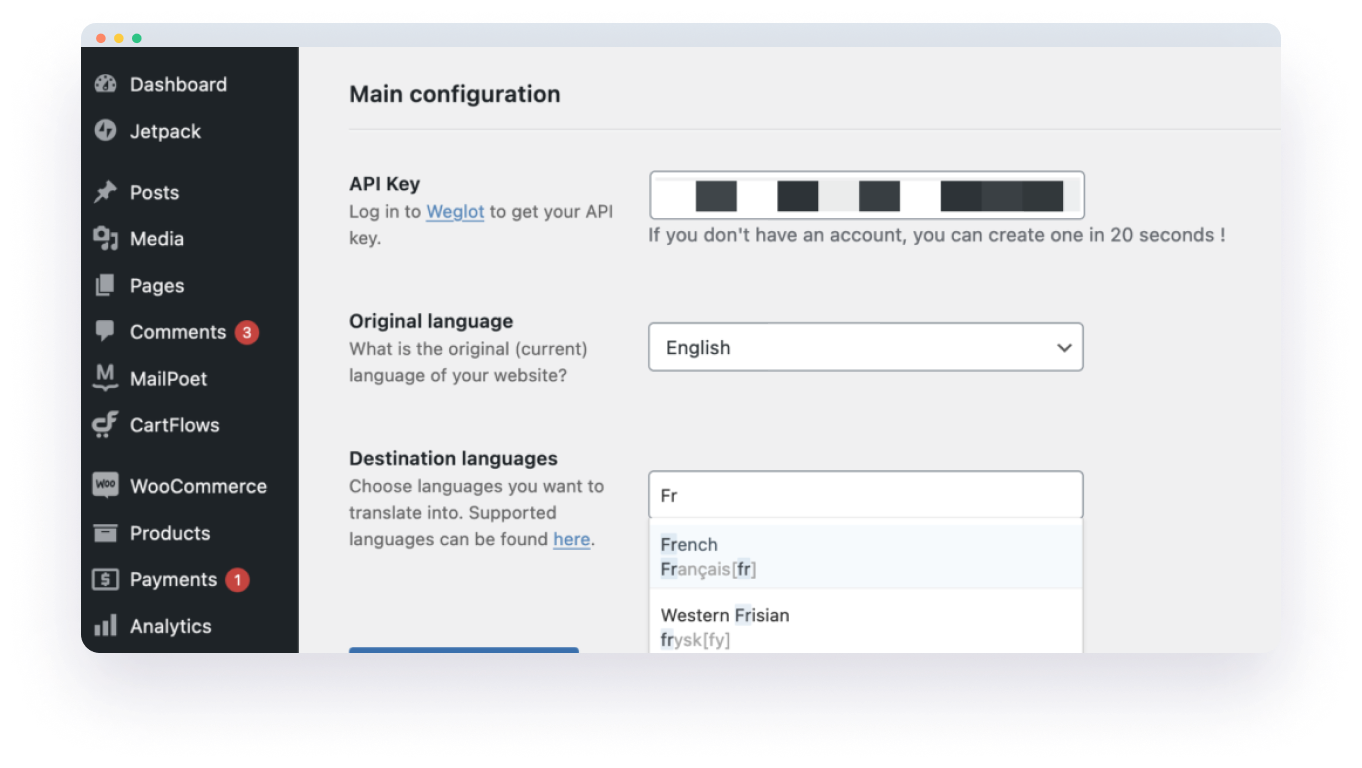Image resolution: width=1362 pixels, height=768 pixels.
Task: Select French from the language suggestions
Action: (x=865, y=555)
